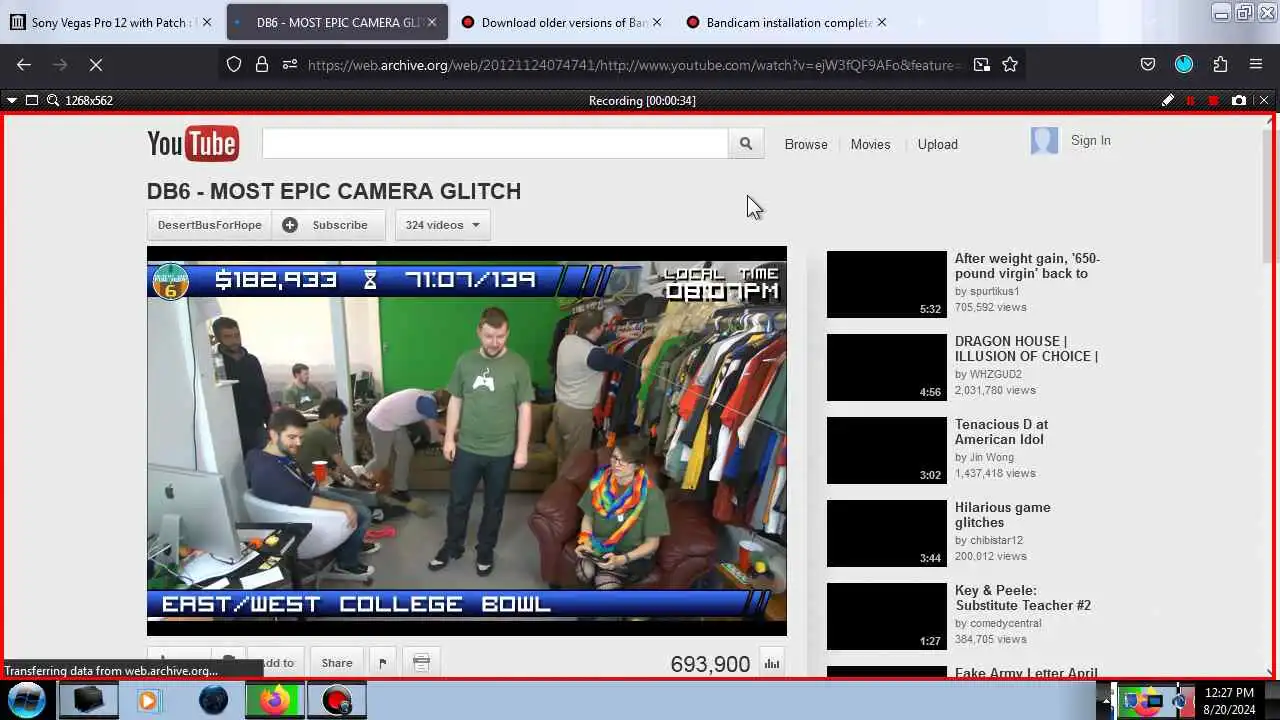Click the browser URL address field
The image size is (1280, 720).
click(632, 64)
